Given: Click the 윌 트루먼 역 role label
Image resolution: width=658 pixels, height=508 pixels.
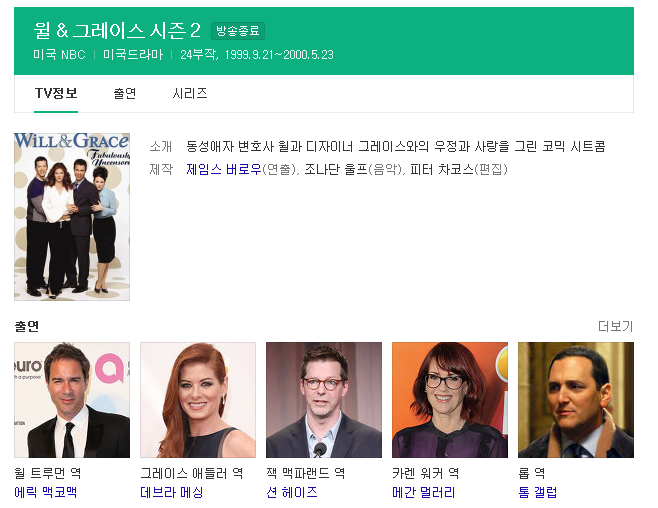Looking at the screenshot, I should pyautogui.click(x=48, y=473).
